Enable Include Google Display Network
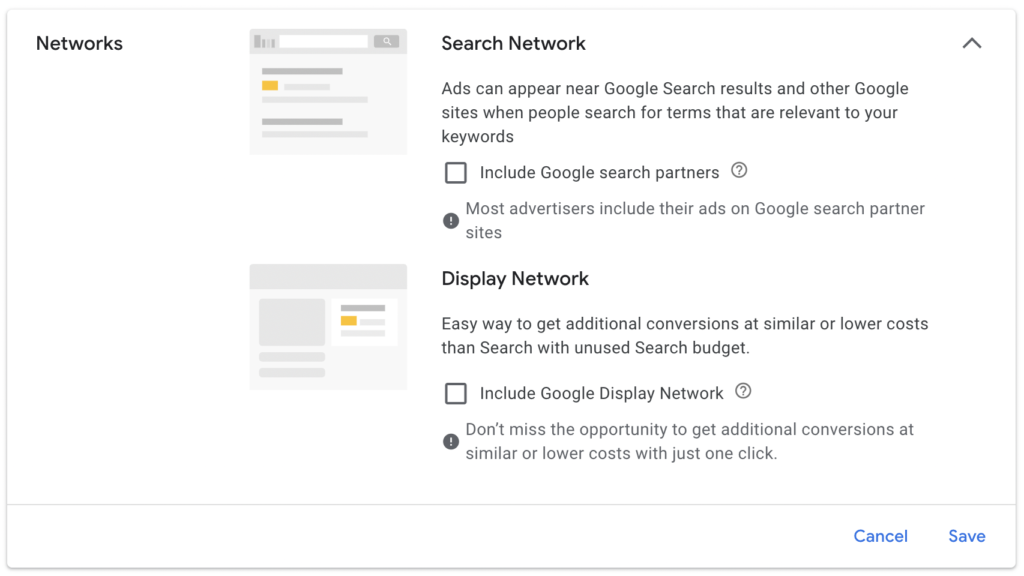 pyautogui.click(x=456, y=393)
